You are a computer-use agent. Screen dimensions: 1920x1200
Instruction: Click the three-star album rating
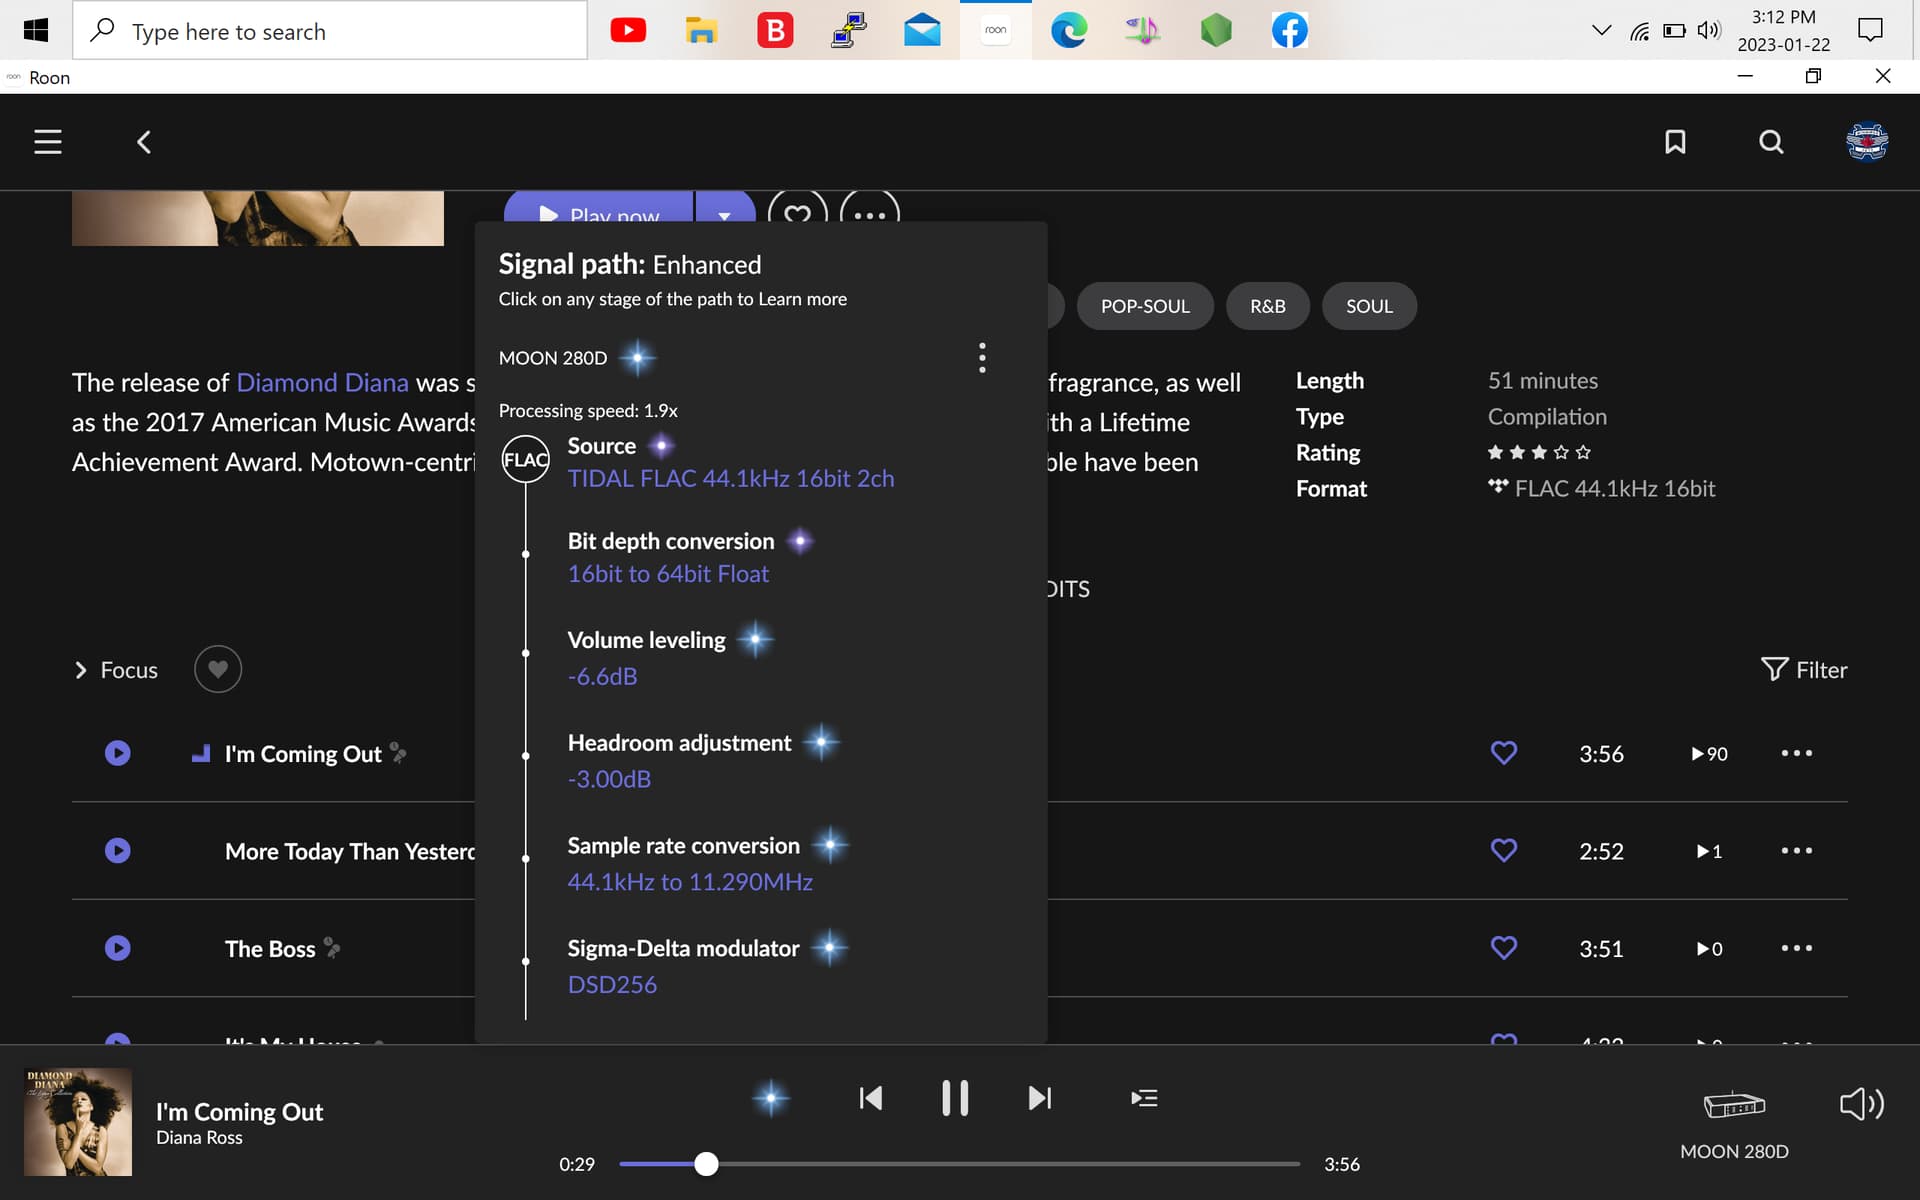pyautogui.click(x=1538, y=453)
